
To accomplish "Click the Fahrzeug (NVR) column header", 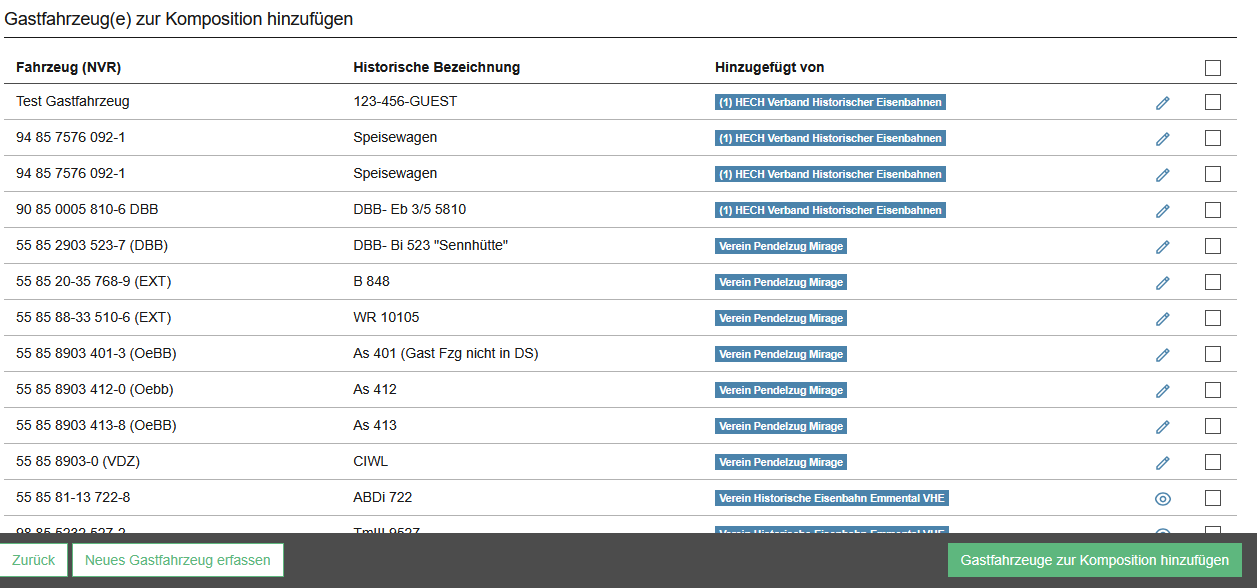I will point(68,67).
